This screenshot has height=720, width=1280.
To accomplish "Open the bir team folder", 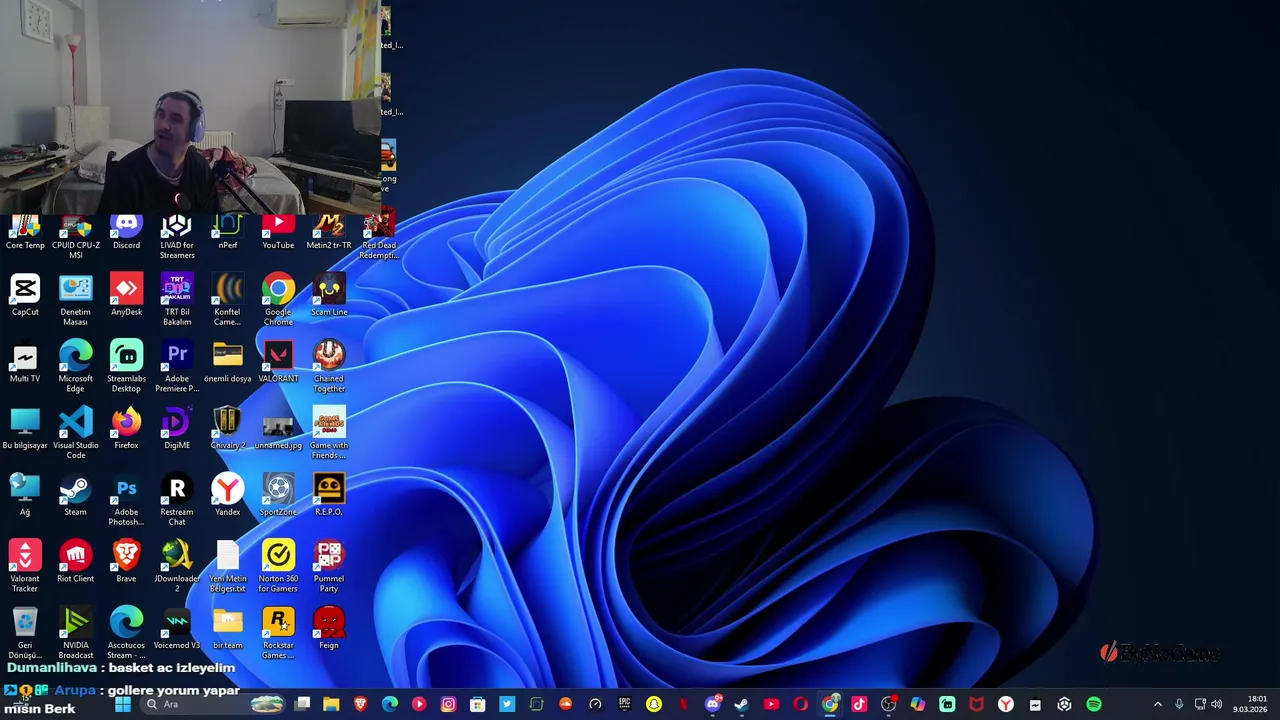I will tap(228, 629).
